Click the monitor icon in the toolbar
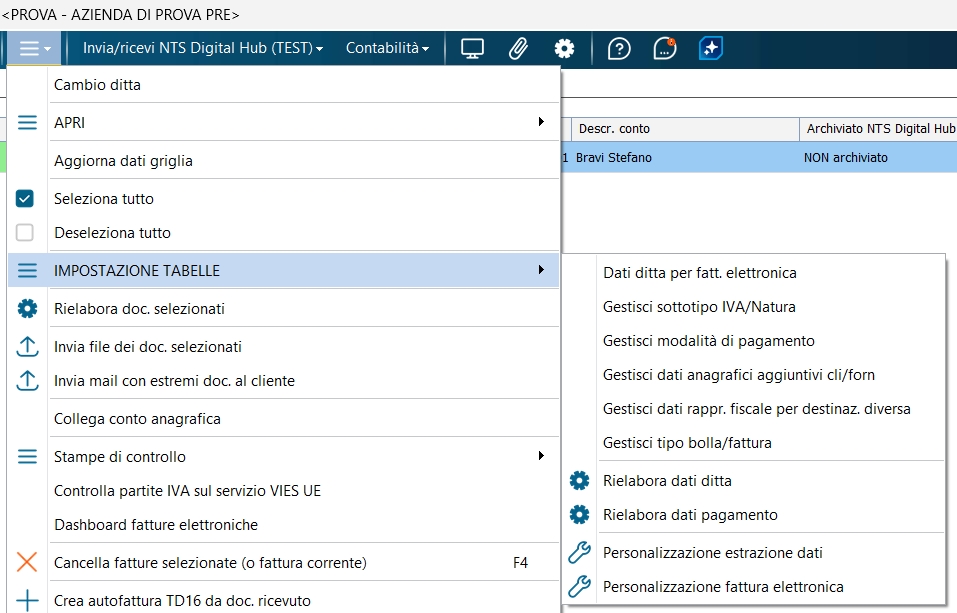This screenshot has width=957, height=613. (472, 48)
